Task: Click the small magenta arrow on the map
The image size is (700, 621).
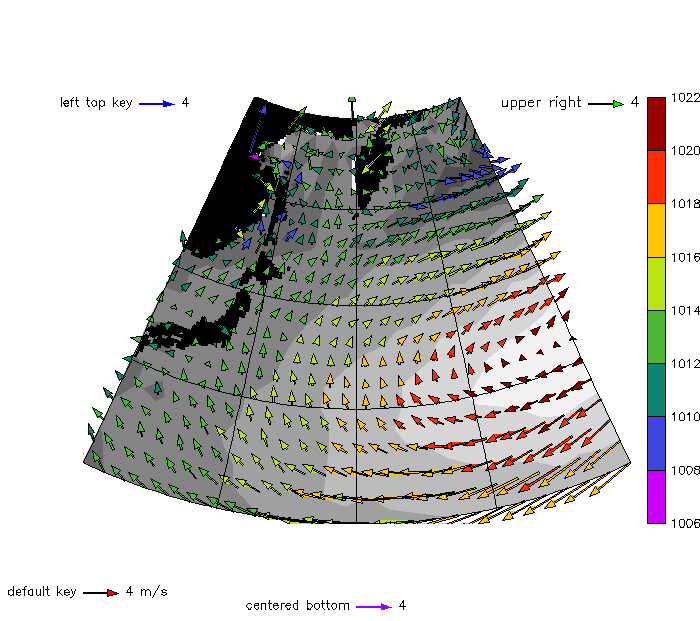Action: 254,156
